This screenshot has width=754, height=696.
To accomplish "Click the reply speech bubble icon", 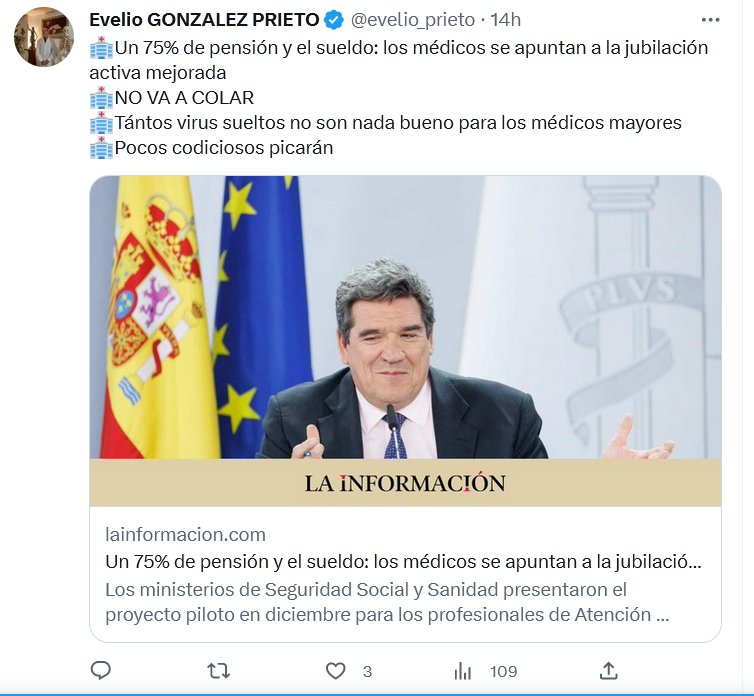I will pos(101,670).
